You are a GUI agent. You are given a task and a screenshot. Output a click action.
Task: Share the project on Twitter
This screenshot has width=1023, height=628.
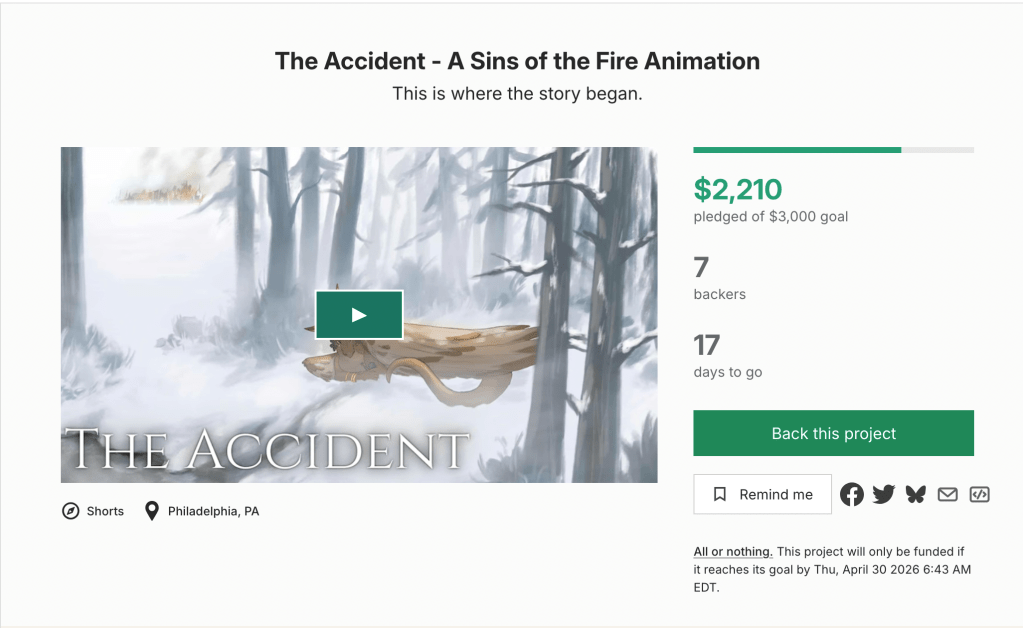[x=883, y=494]
